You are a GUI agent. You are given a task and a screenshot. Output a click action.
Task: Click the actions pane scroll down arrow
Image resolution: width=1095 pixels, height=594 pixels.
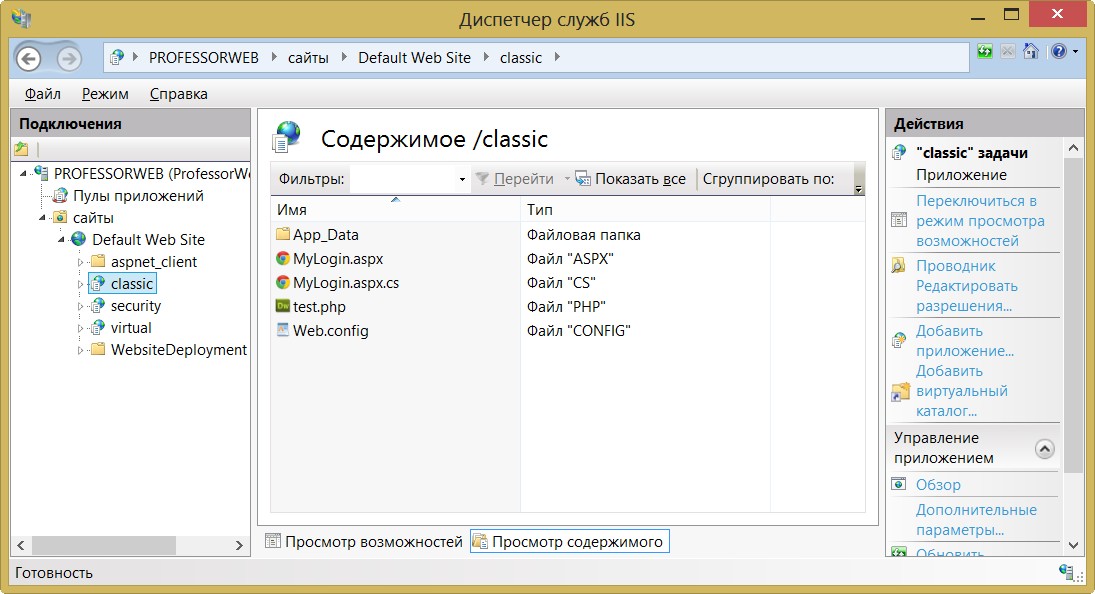(1073, 545)
